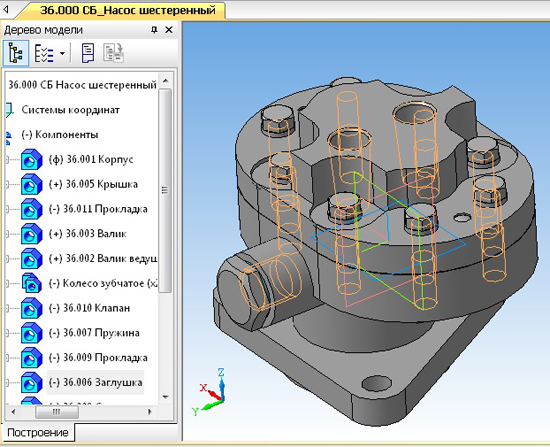
Task: Expand the 36.002 Валик ведущий tree node
Action: click(7, 259)
